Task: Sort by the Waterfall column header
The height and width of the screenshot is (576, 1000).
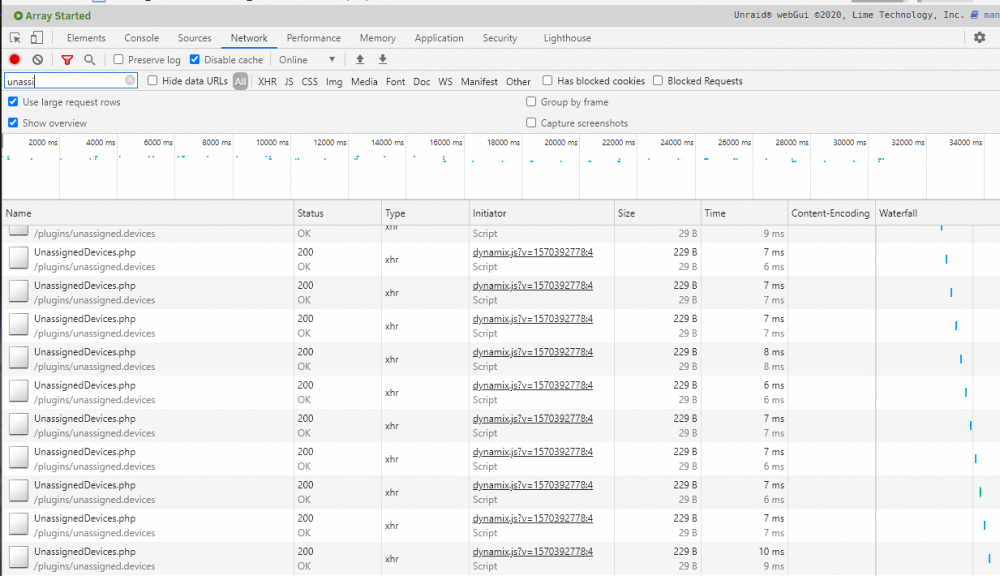Action: pyautogui.click(x=938, y=213)
